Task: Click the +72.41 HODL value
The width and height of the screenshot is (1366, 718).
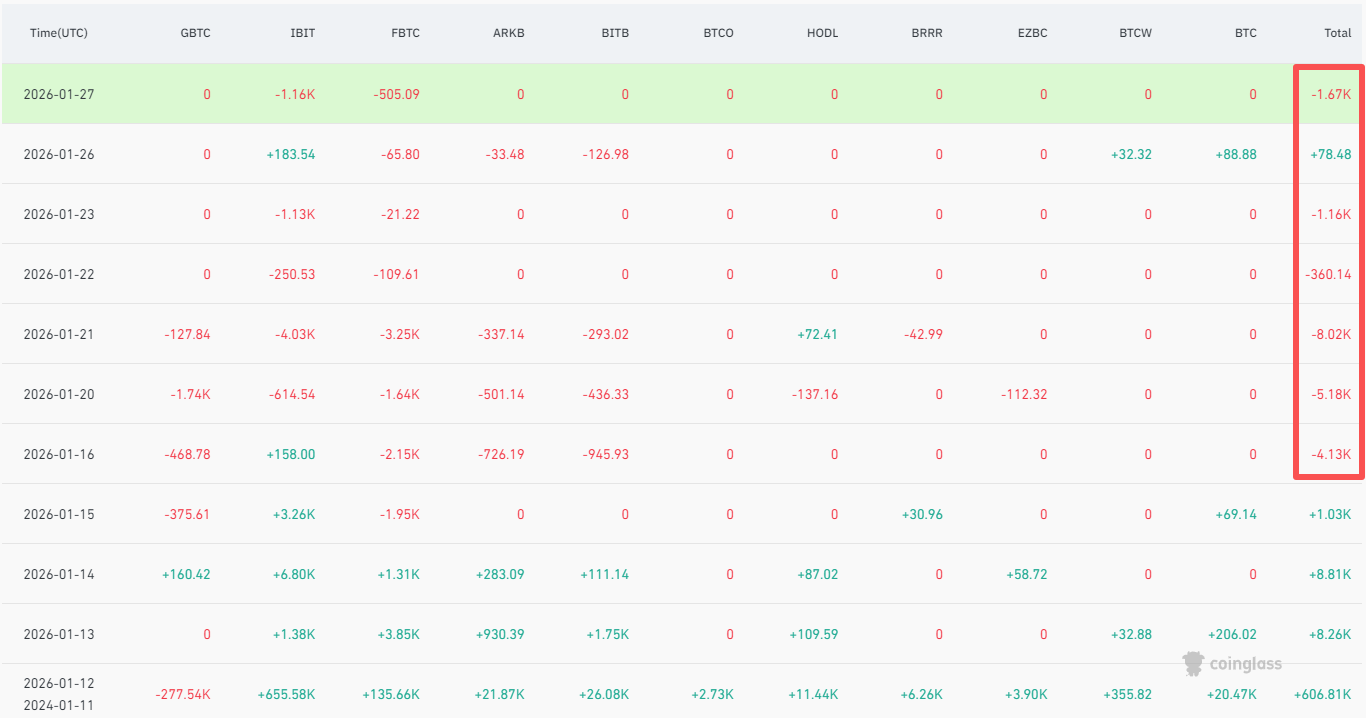Action: pyautogui.click(x=813, y=334)
